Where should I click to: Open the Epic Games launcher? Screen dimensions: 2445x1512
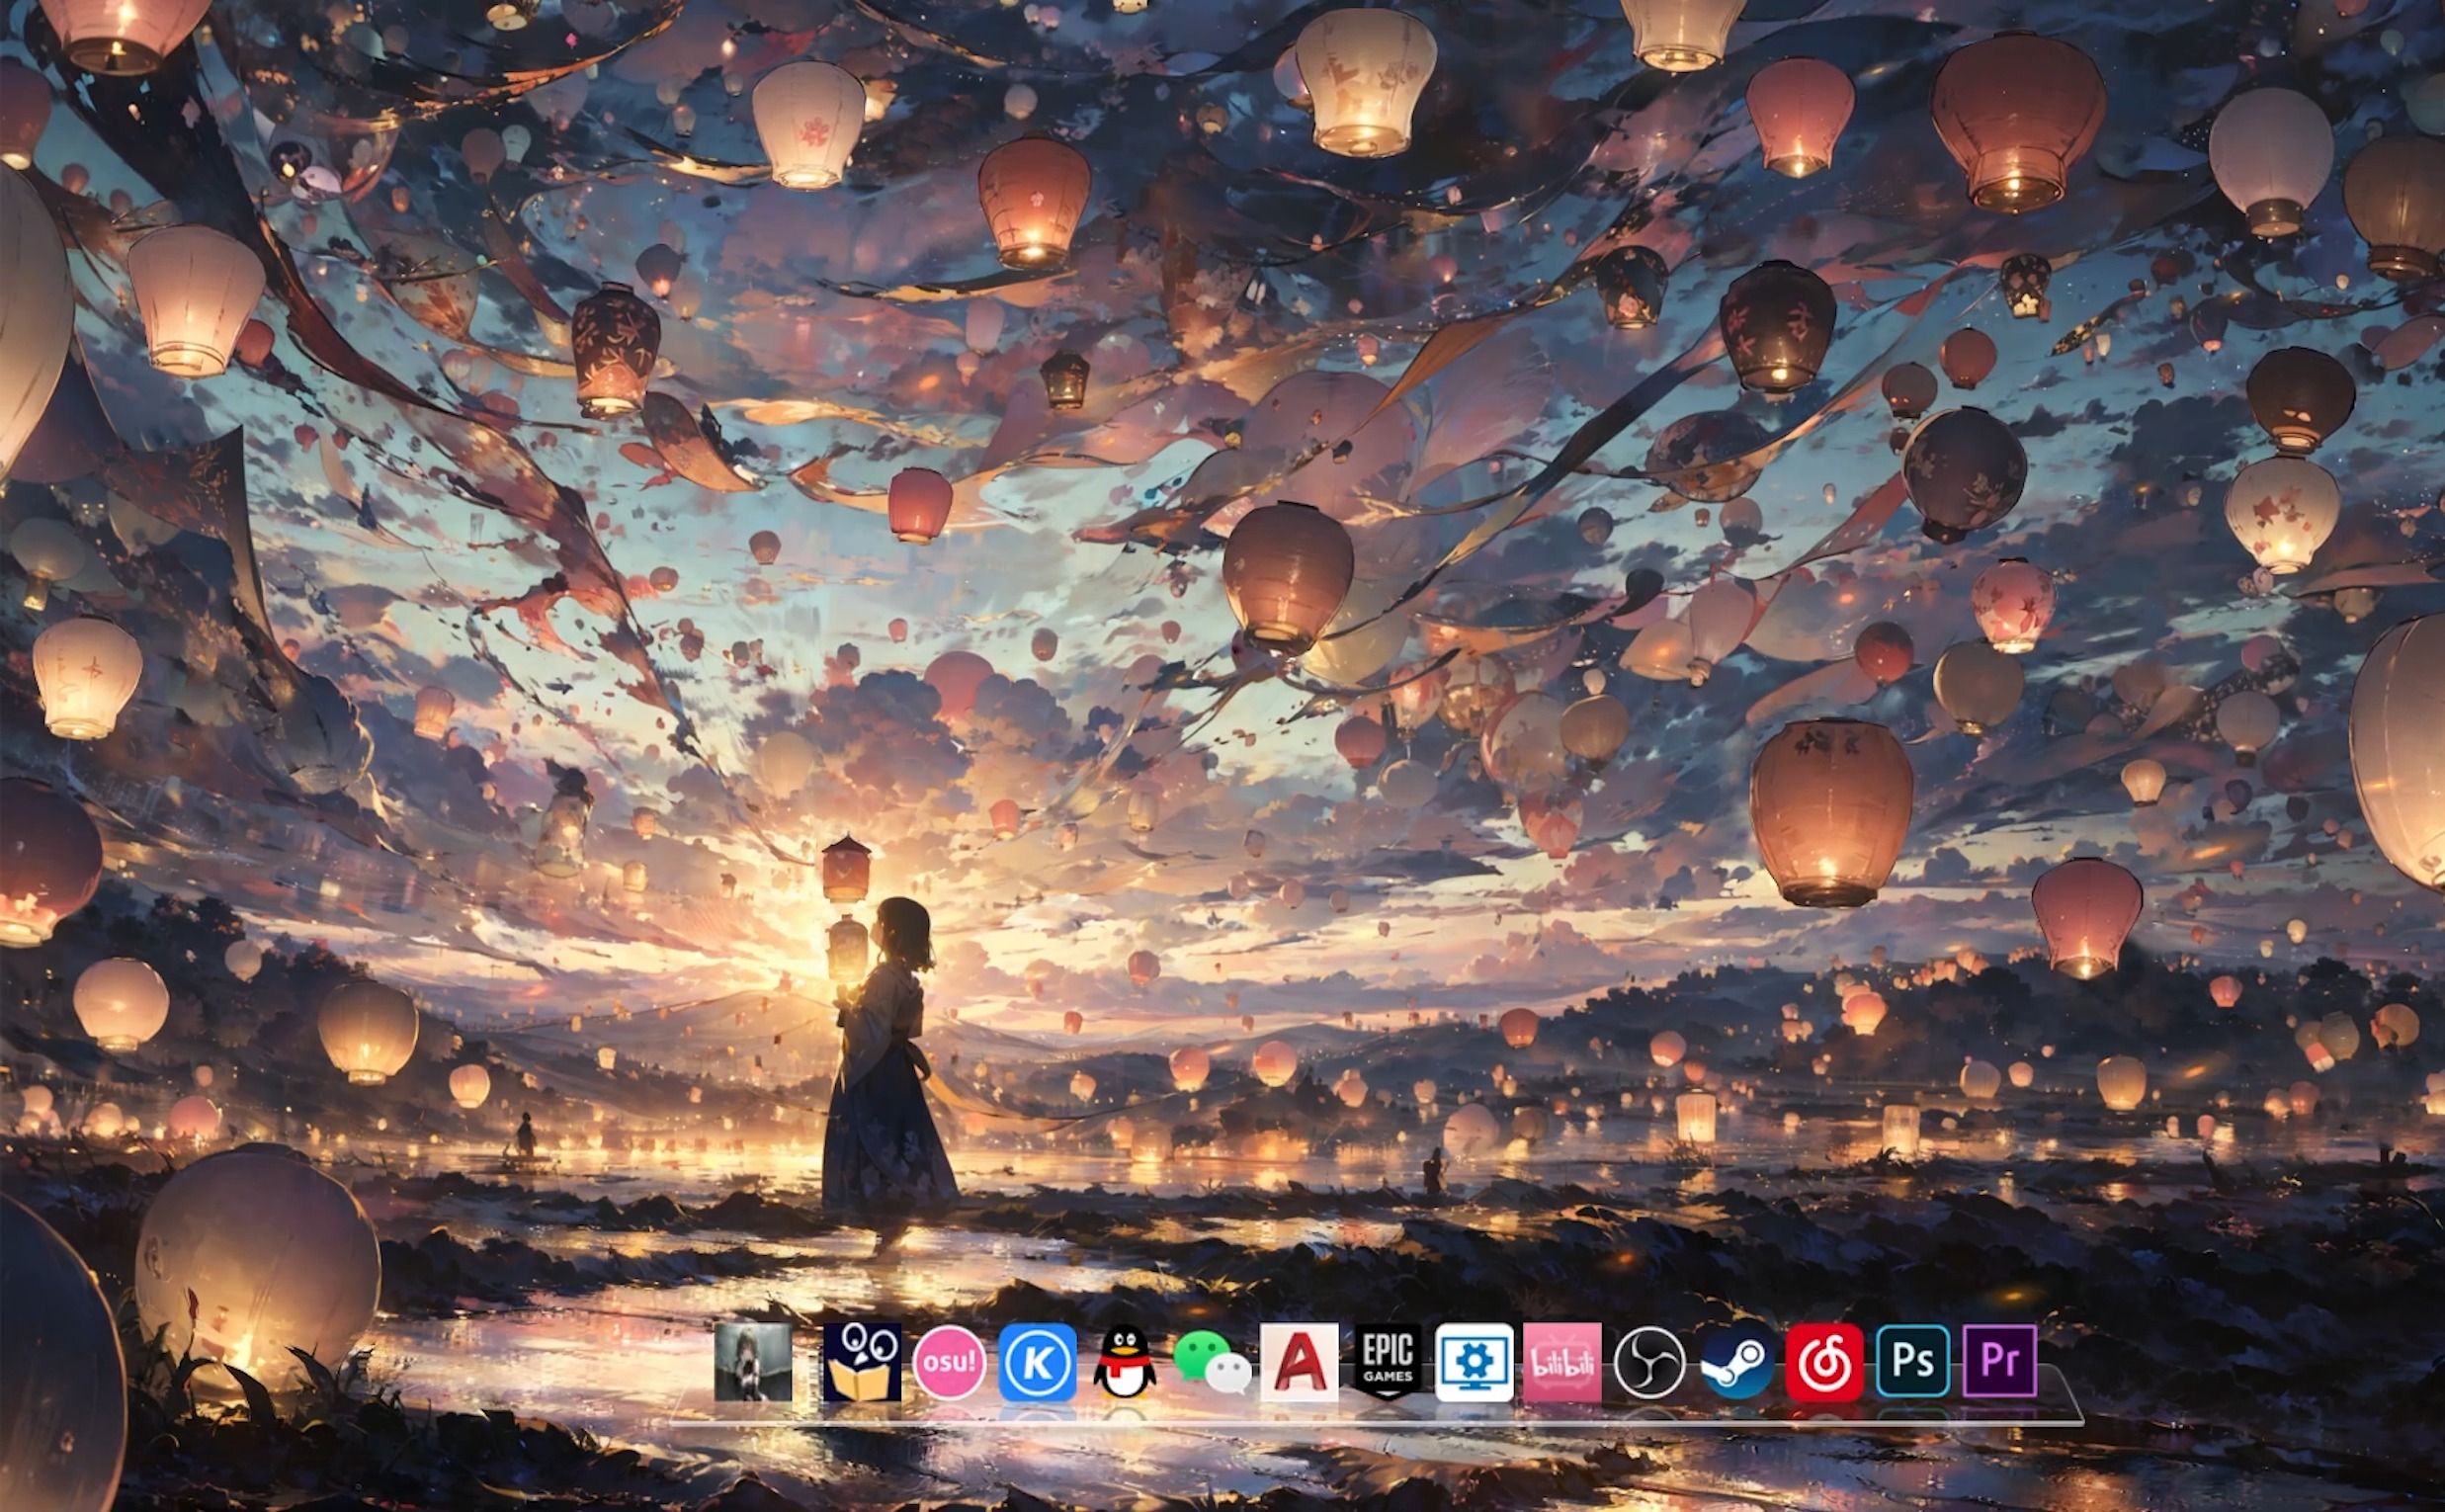pos(1387,1362)
